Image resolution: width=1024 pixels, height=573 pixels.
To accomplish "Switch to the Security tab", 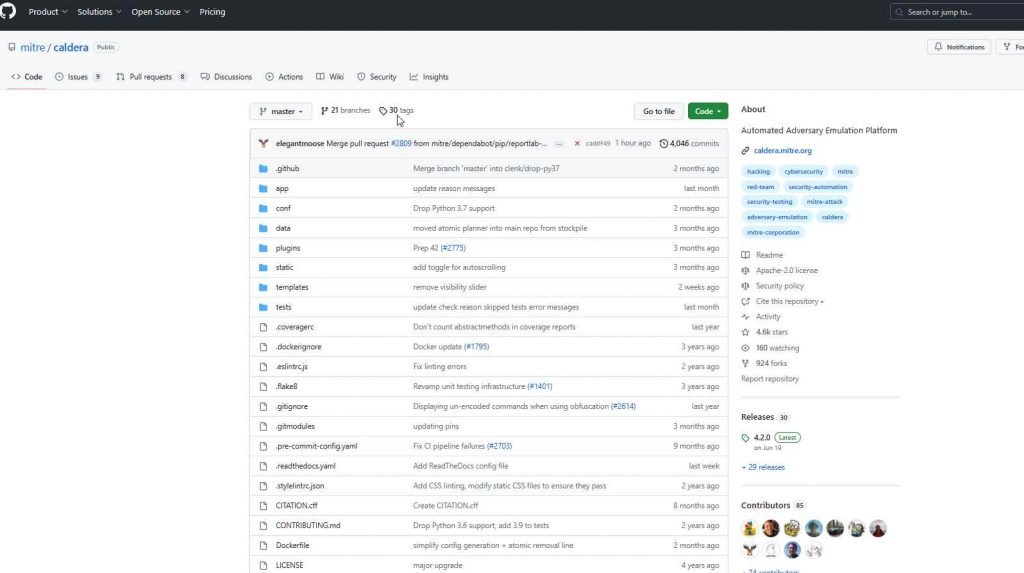I will point(377,77).
